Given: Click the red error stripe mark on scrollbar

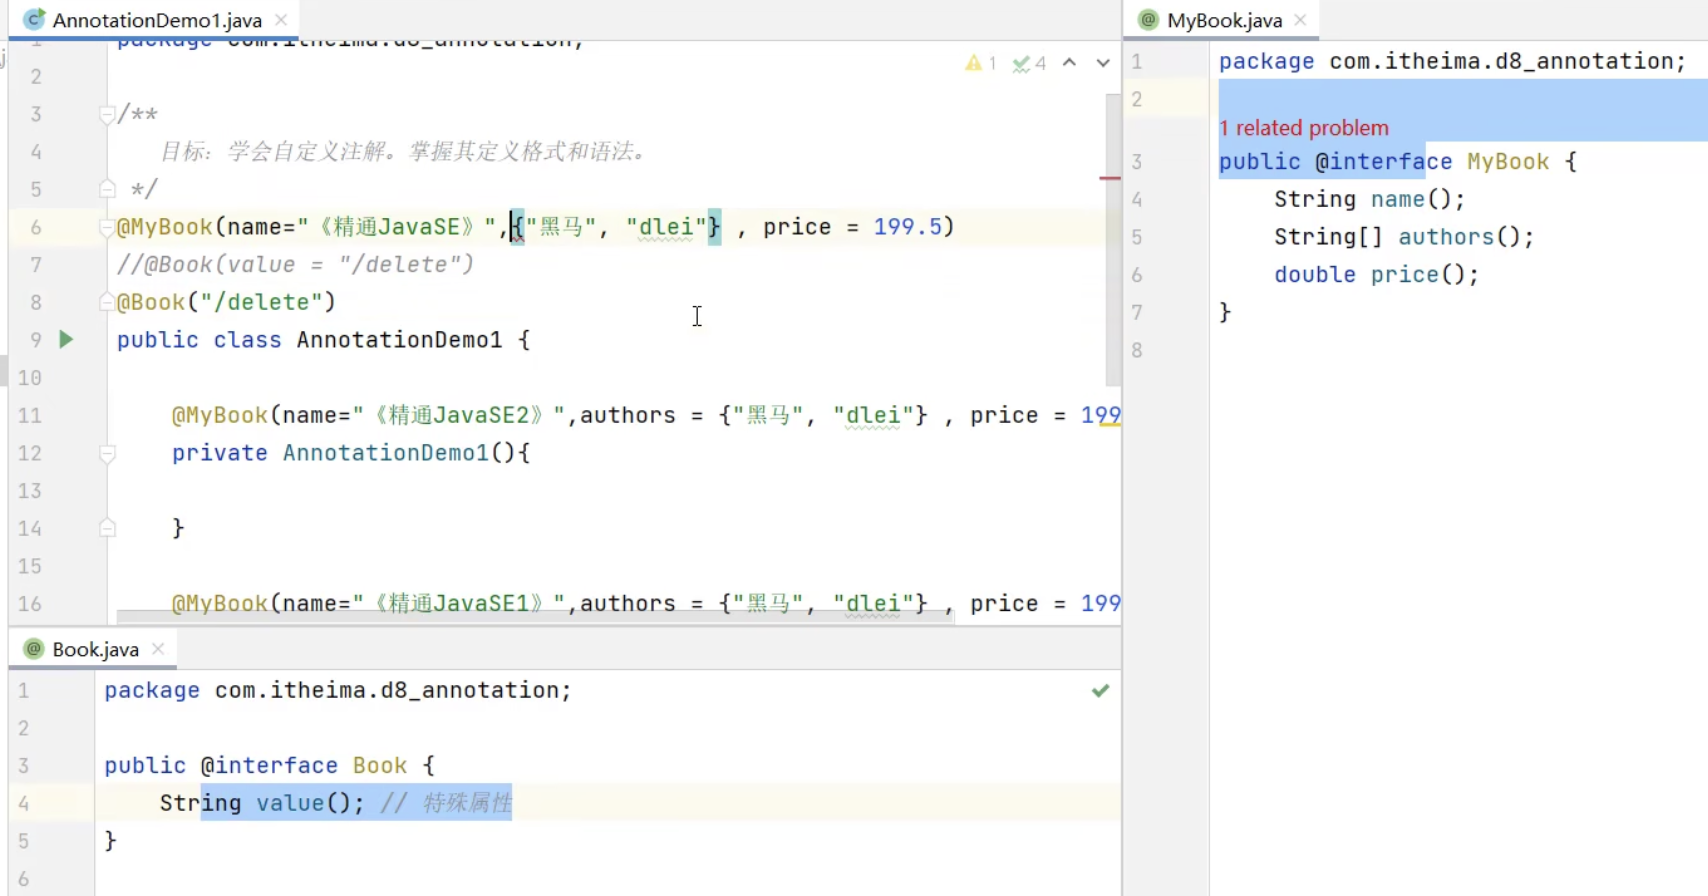Looking at the screenshot, I should click(1110, 178).
